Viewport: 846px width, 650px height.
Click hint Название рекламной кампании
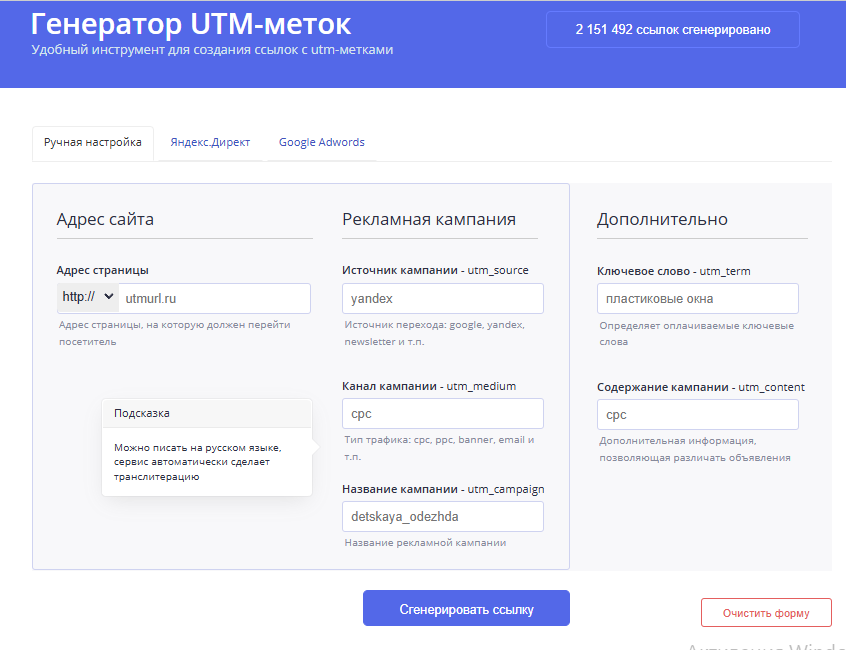click(x=425, y=543)
